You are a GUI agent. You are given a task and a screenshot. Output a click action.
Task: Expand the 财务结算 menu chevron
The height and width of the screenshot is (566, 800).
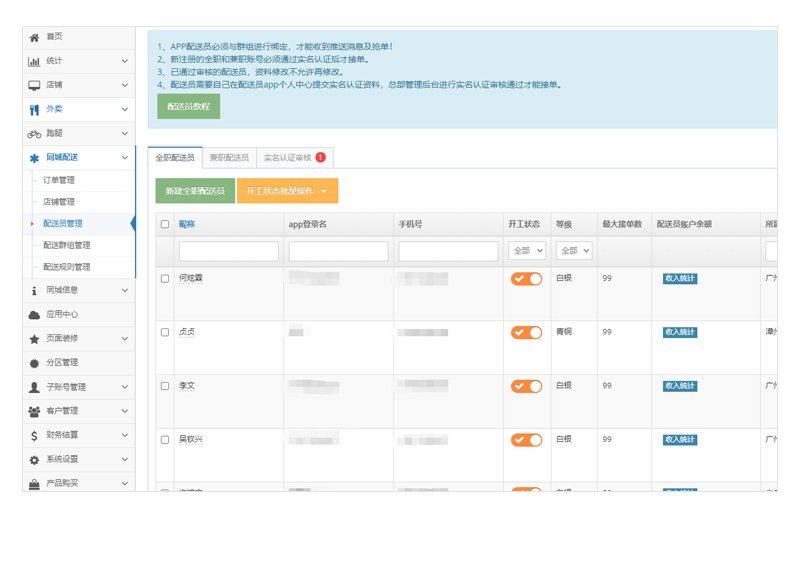coord(125,435)
